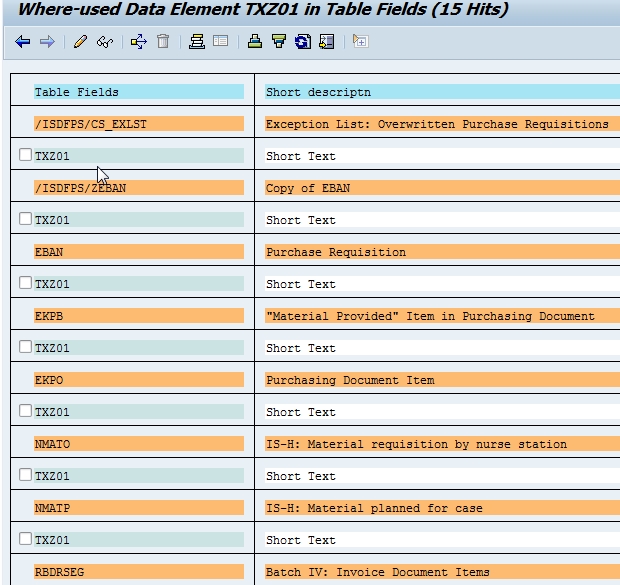Click the Table Fields column header
This screenshot has width=620, height=585.
coord(139,92)
